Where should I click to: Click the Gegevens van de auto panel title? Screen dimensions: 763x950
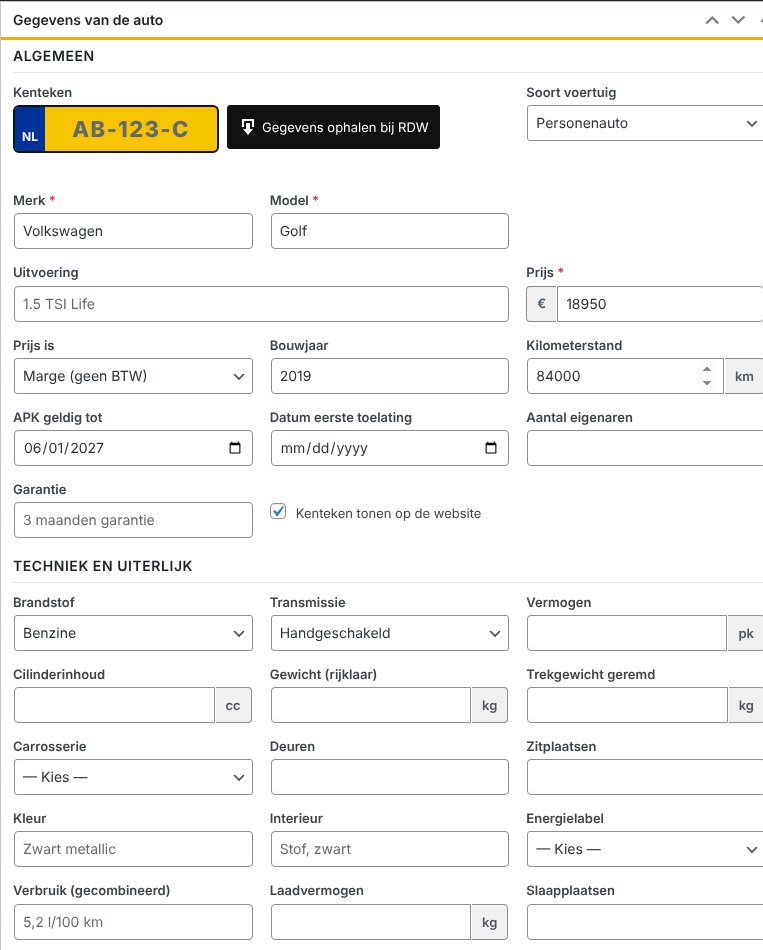tap(88, 20)
